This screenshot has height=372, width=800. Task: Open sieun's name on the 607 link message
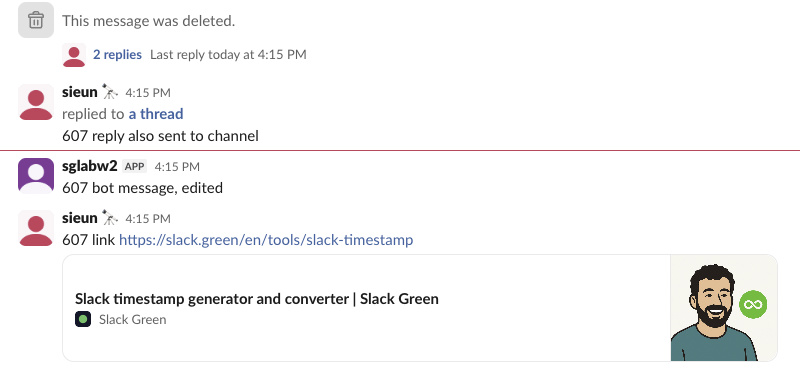pos(80,218)
